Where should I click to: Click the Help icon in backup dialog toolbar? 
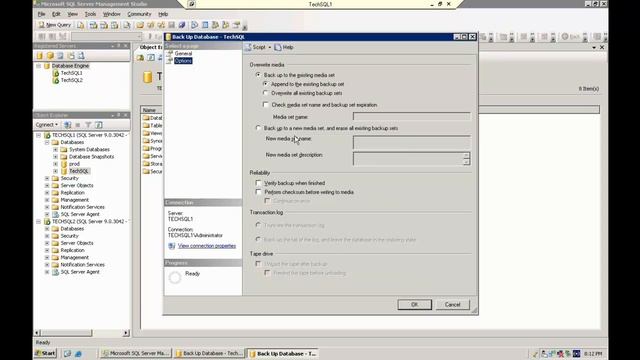[278, 47]
